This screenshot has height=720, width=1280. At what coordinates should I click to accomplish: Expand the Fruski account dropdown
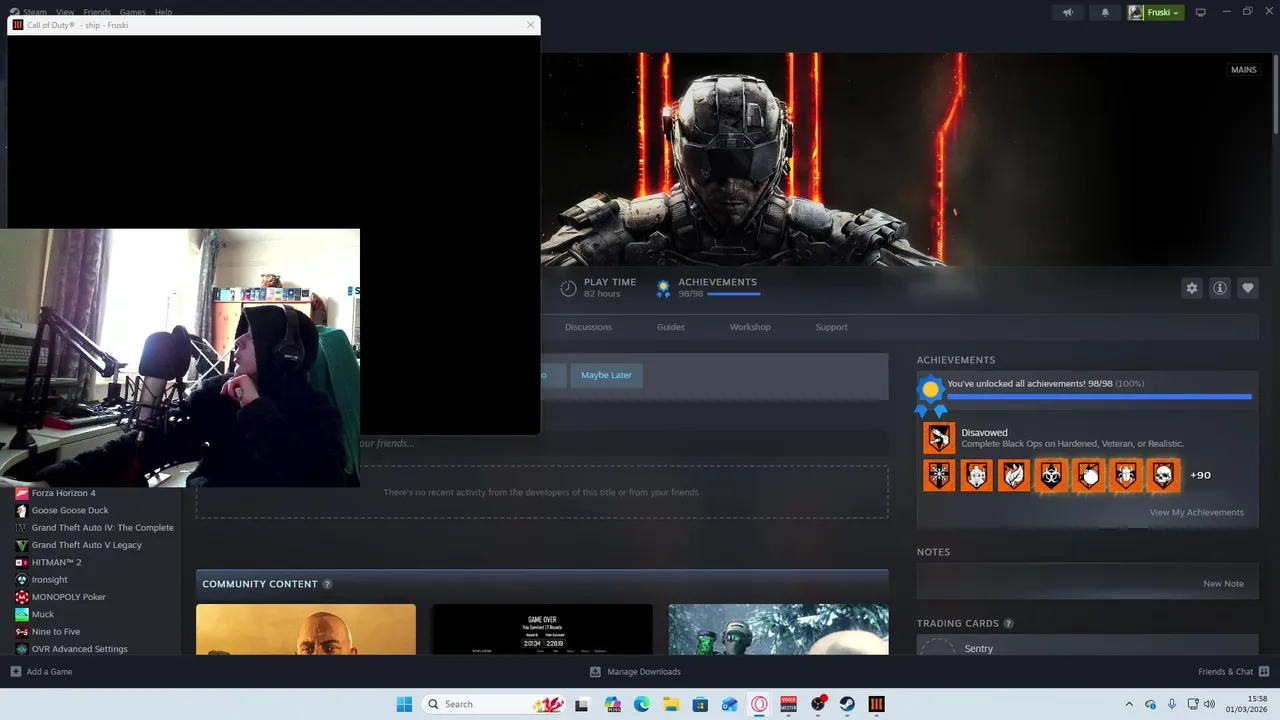(1156, 12)
